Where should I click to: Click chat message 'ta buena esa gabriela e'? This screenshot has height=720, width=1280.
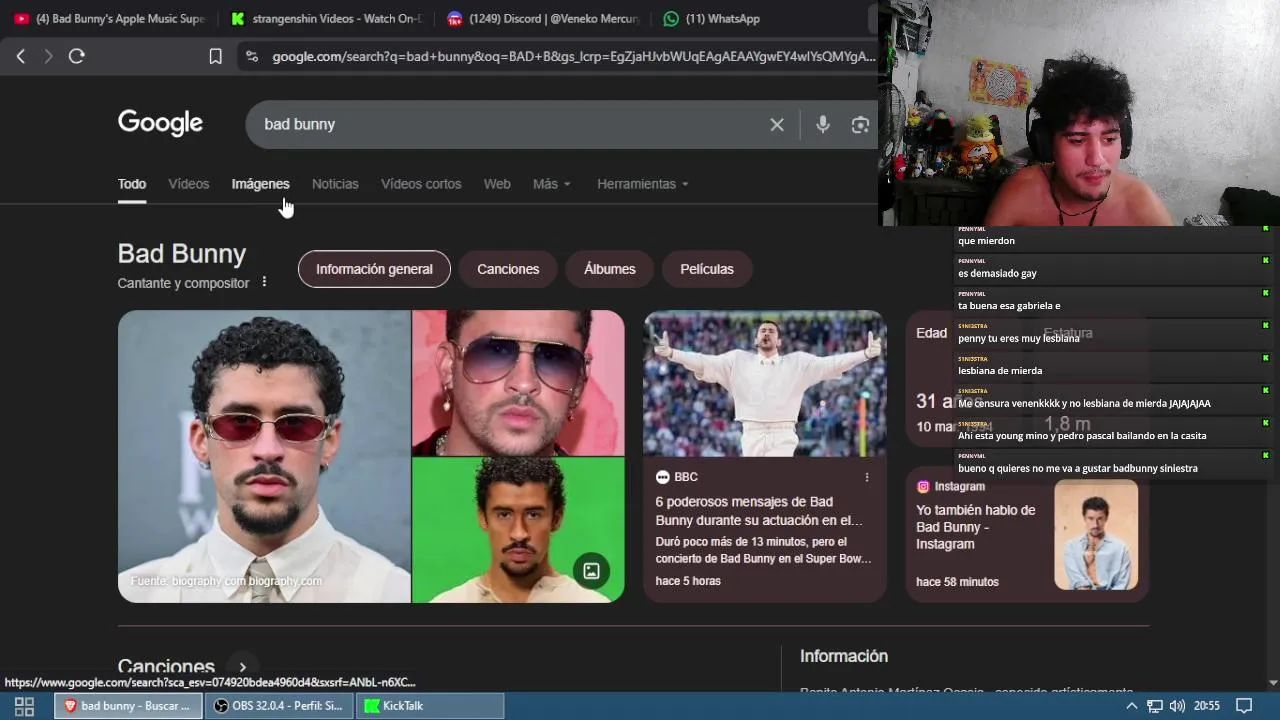(1009, 306)
